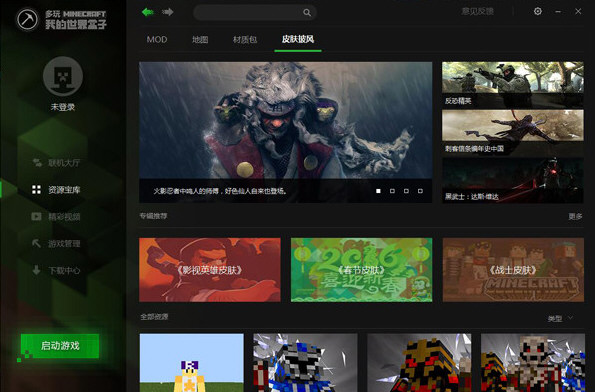Screen dimensions: 595x392
Task: Switch to the MOD tab
Action: click(x=157, y=39)
